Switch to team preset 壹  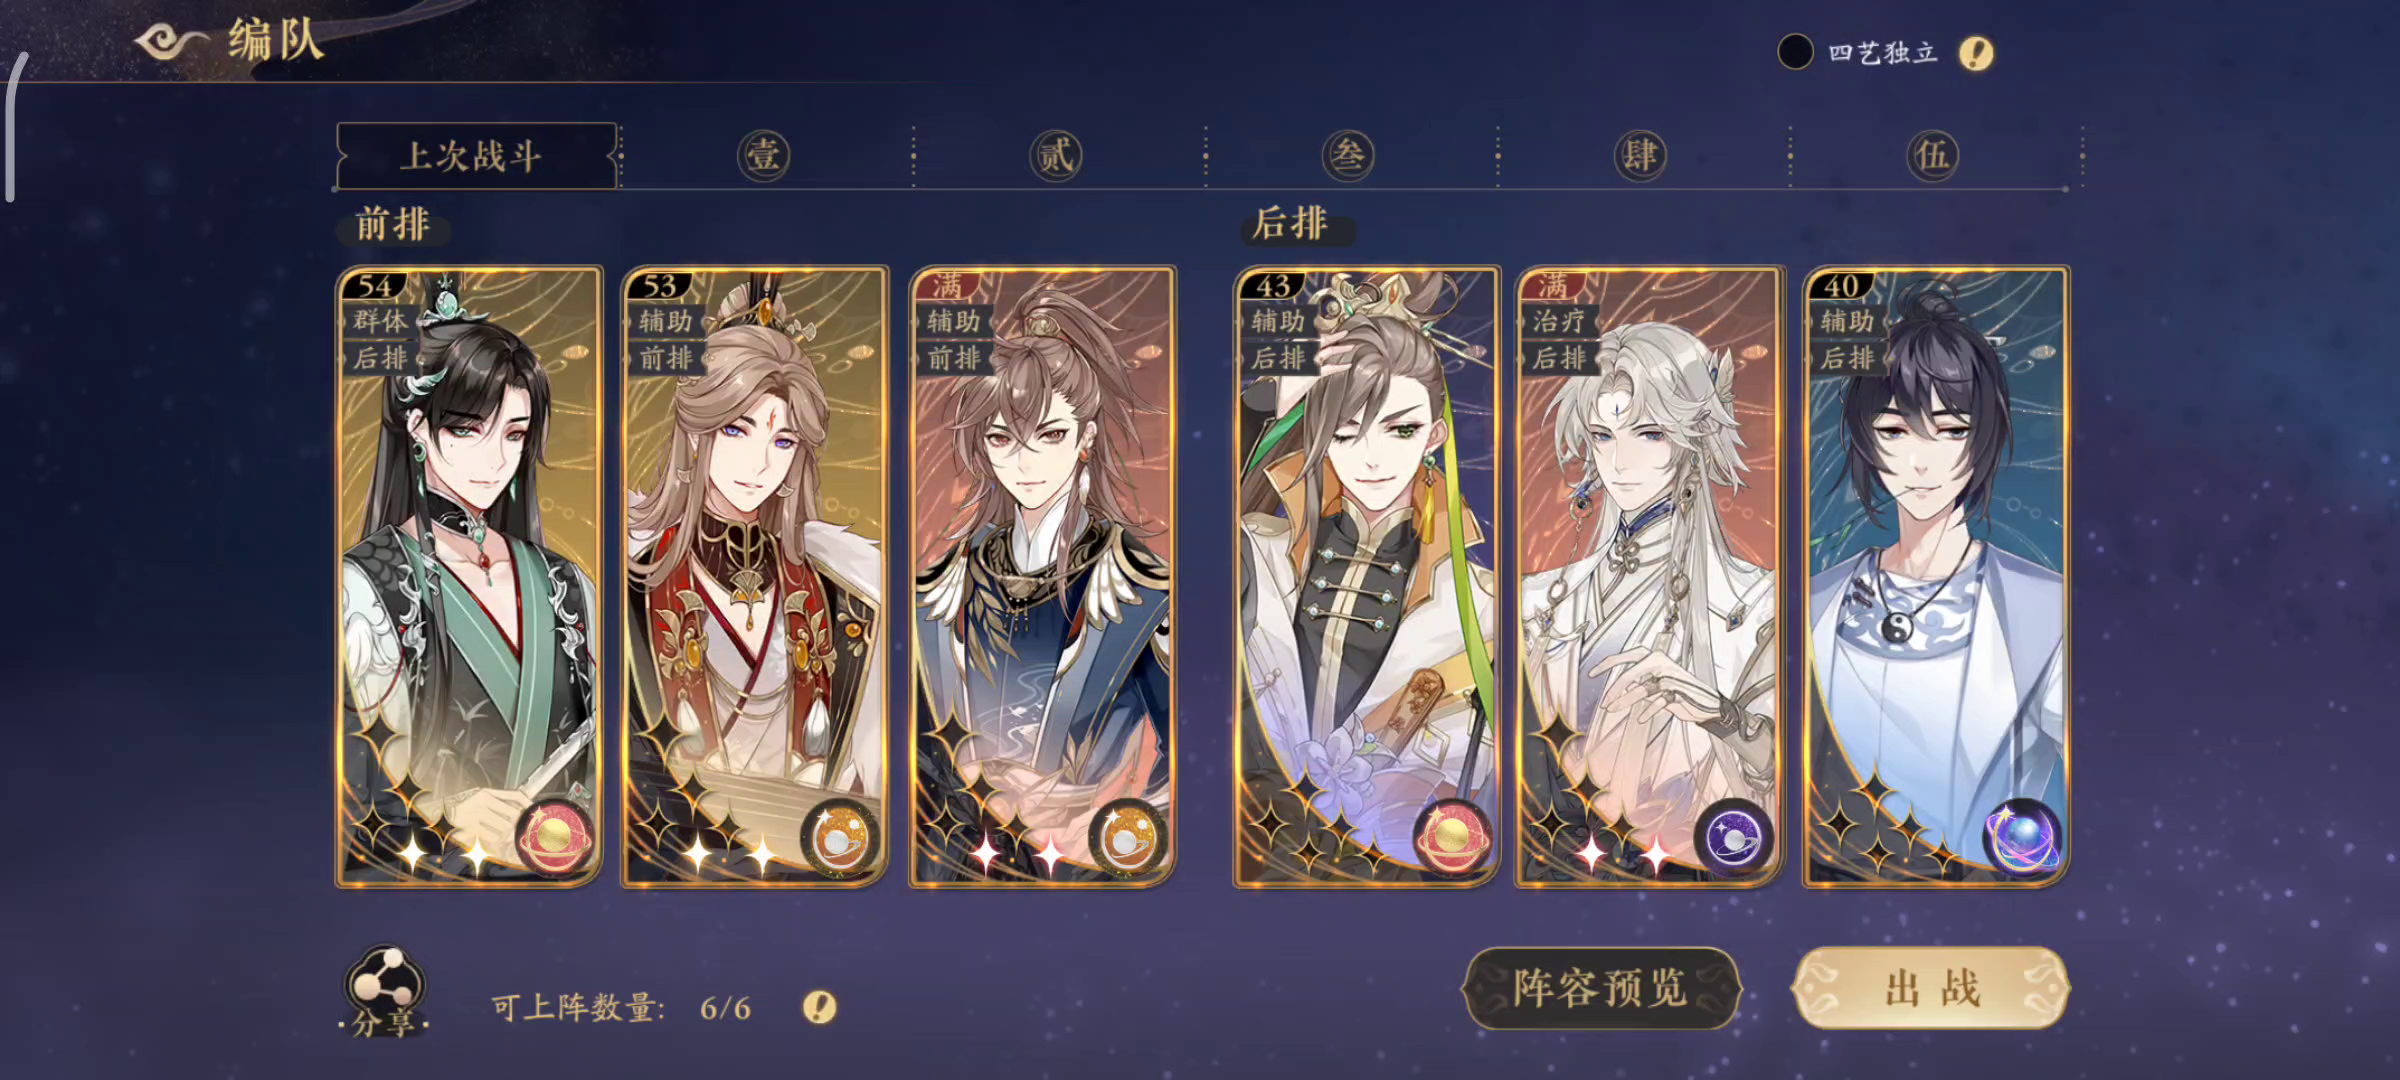pyautogui.click(x=764, y=156)
